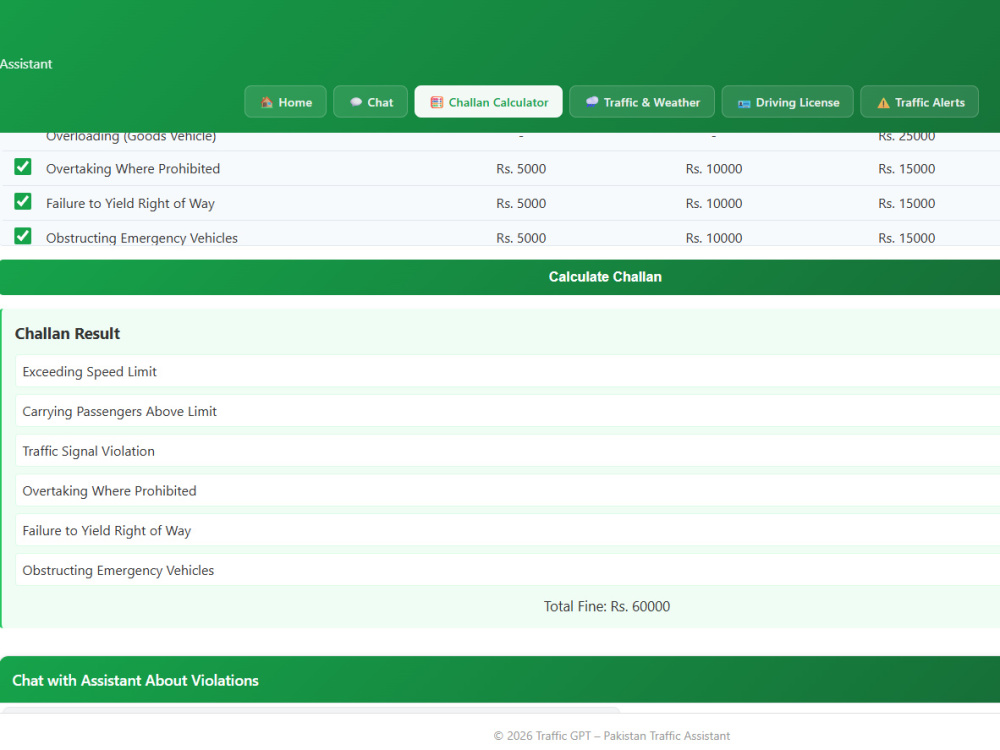Viewport: 1000px width, 750px height.
Task: Click Rs. 10000 in Obstructing Emergency Vehicles row
Action: tap(714, 238)
